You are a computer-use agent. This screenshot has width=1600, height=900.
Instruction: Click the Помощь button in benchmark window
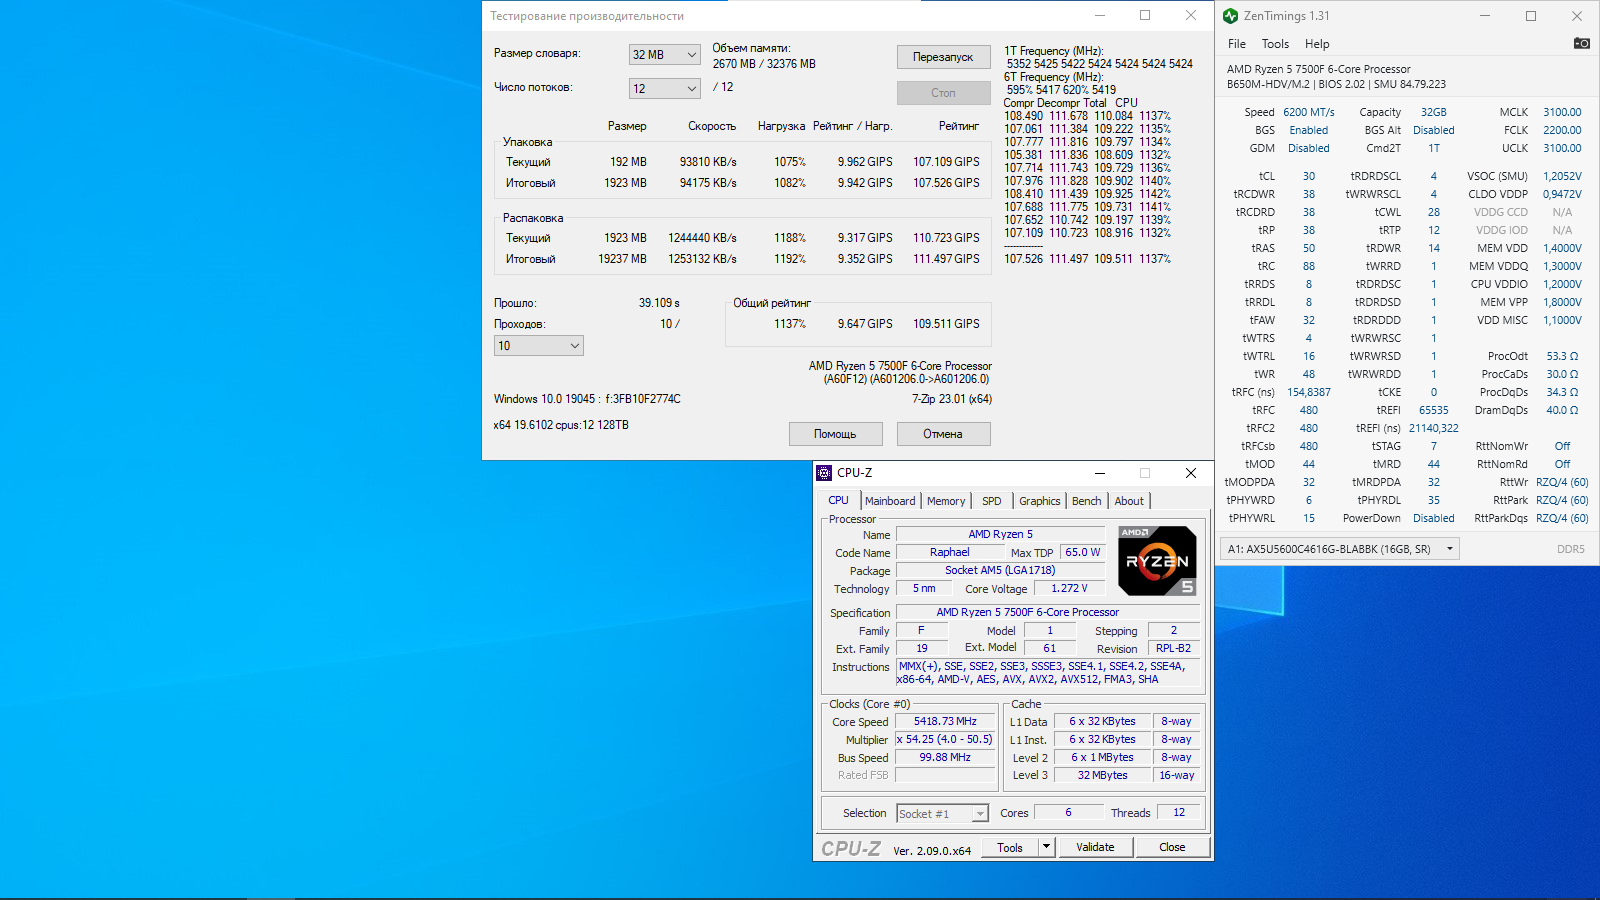pos(835,434)
